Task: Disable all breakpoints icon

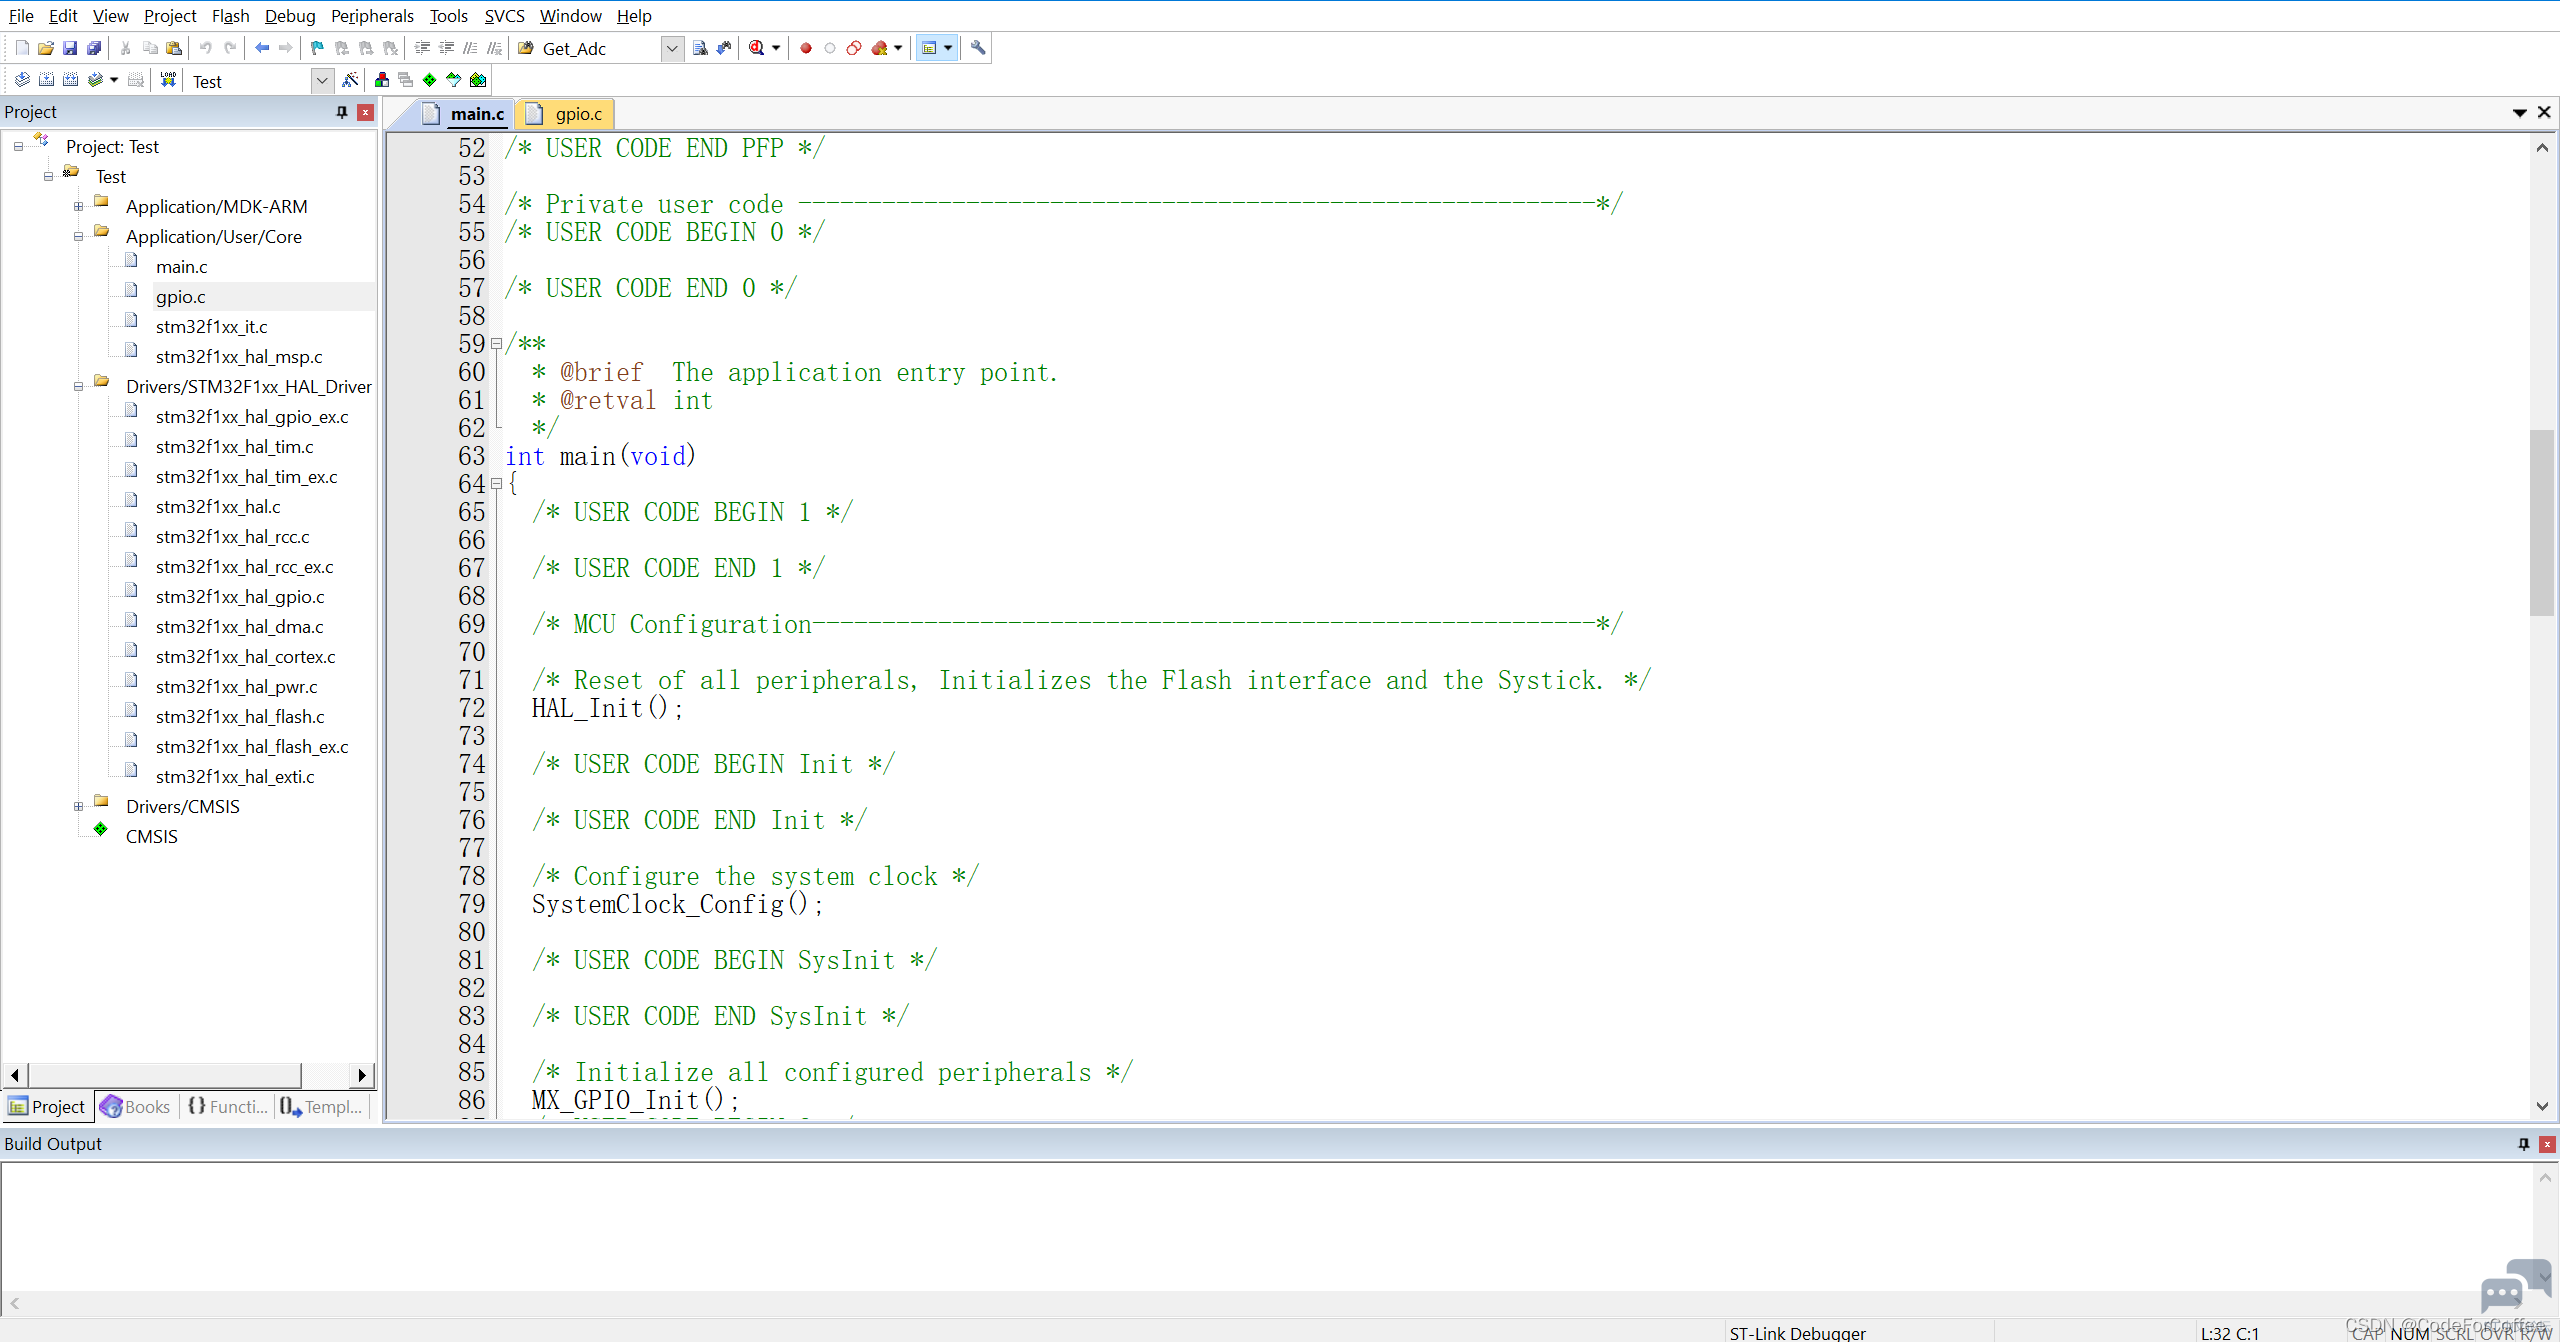Action: (x=854, y=48)
